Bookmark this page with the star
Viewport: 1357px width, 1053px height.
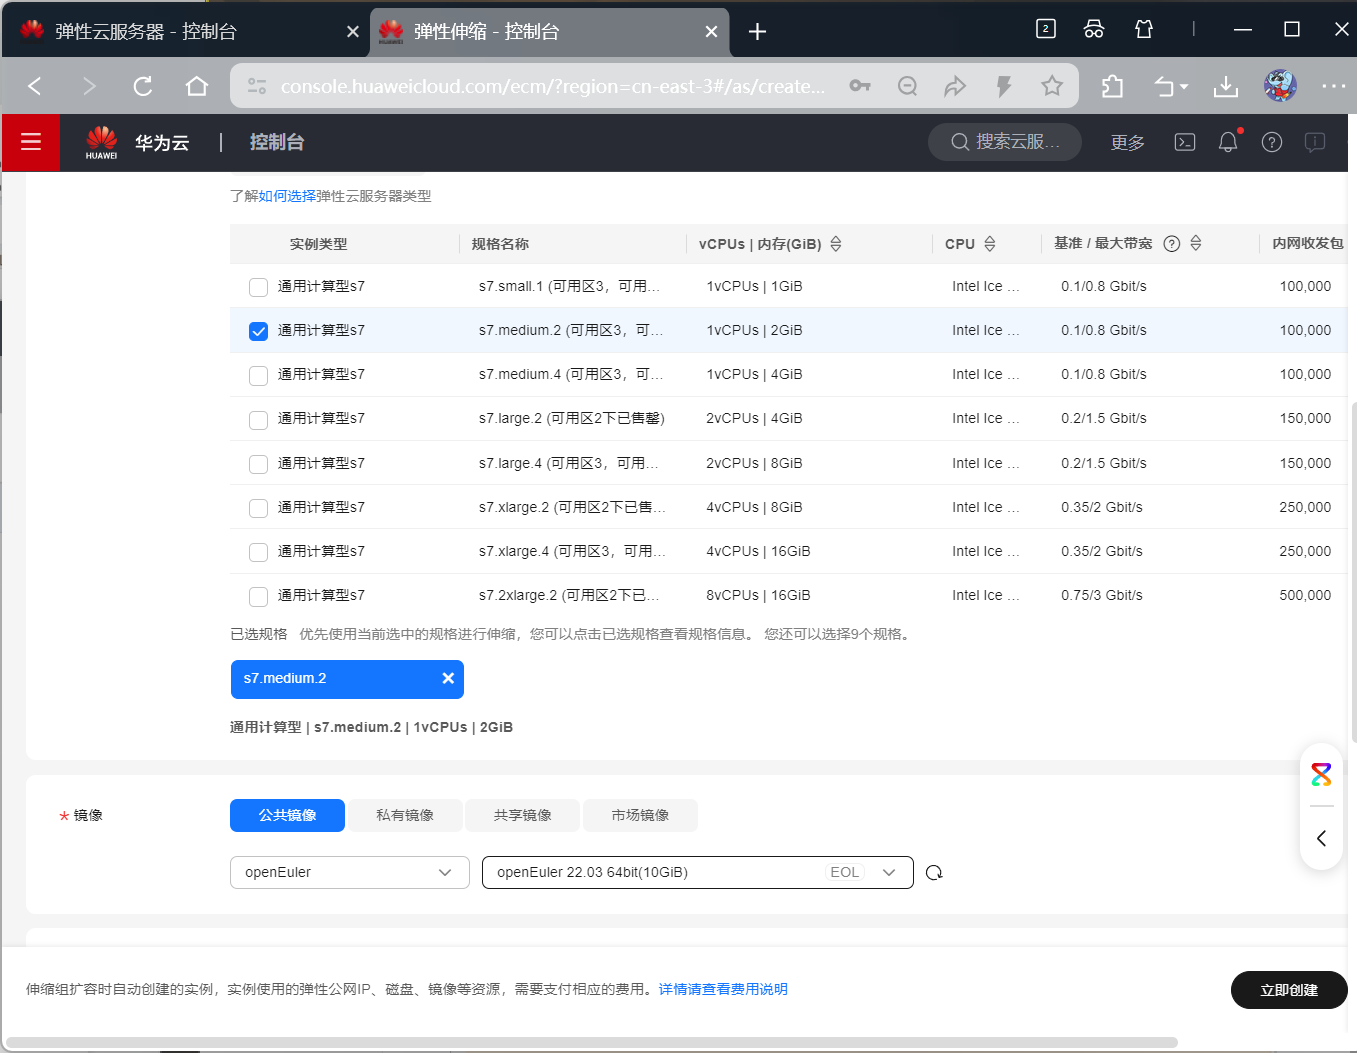click(1052, 86)
